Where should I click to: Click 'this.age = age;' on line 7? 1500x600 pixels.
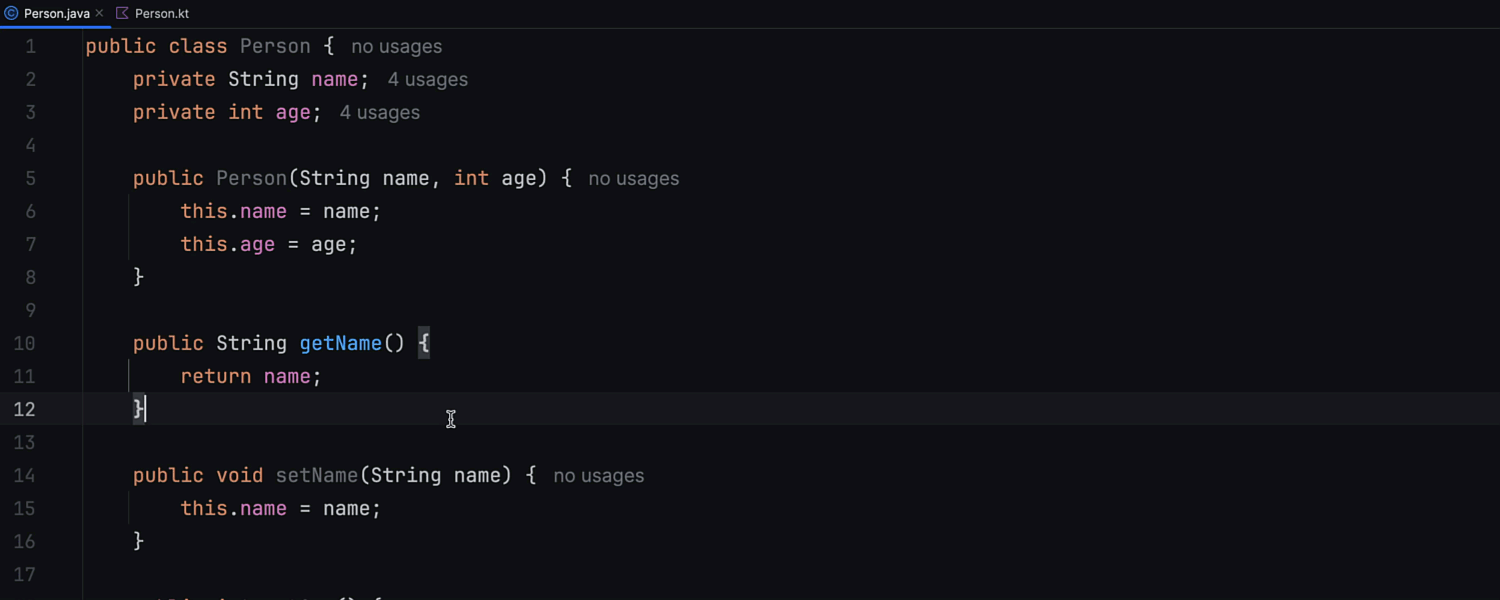[x=269, y=244]
